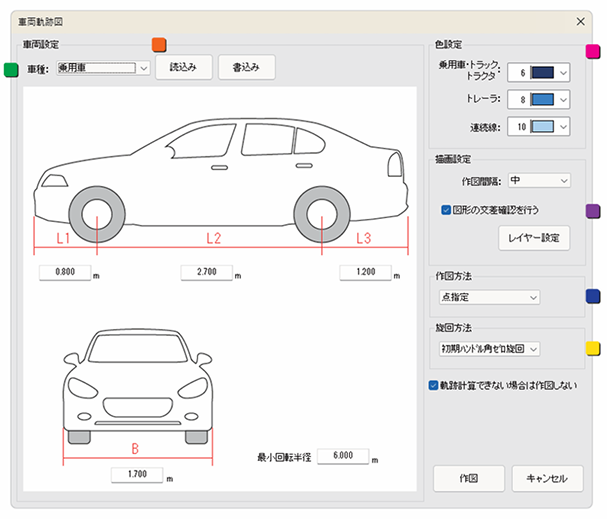Click the L2 wheelbase field showing 2.700
The height and width of the screenshot is (524, 612).
pyautogui.click(x=205, y=272)
